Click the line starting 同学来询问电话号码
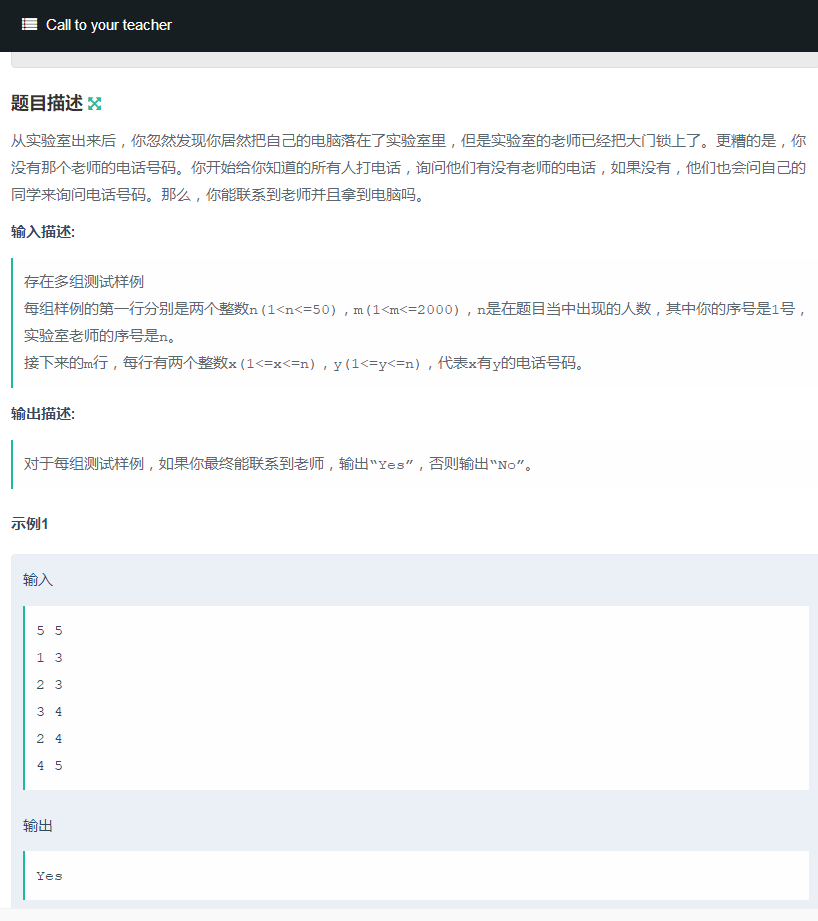The image size is (818, 921). 218,195
